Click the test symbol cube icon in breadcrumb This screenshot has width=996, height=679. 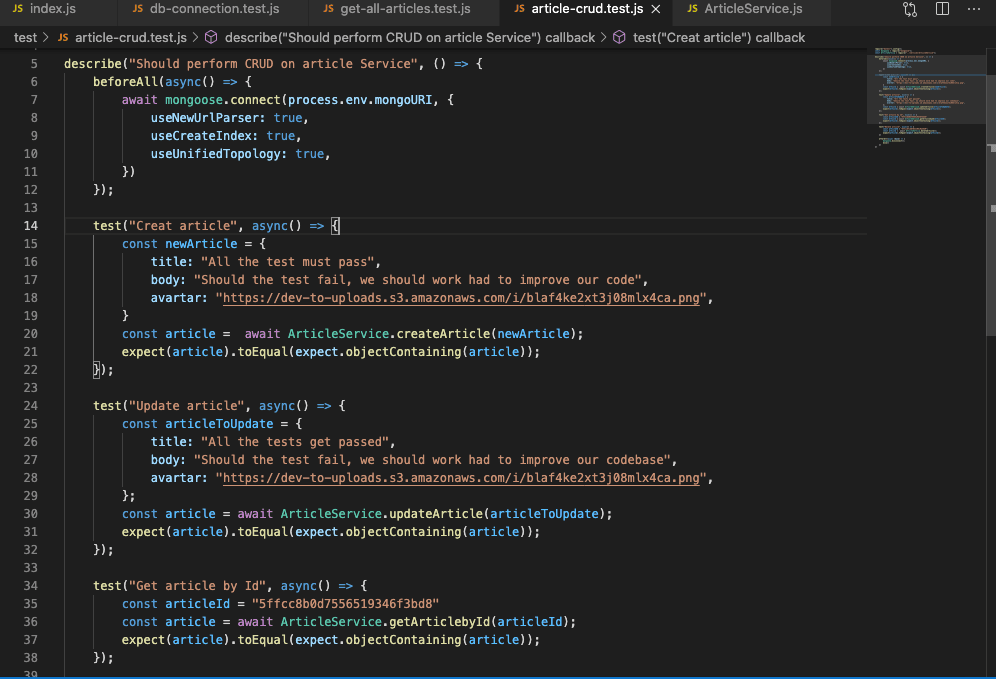pos(619,38)
